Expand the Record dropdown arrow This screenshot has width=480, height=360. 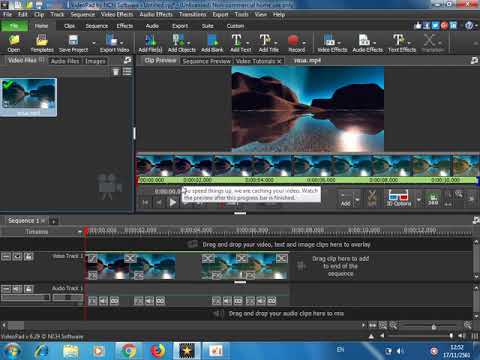(304, 43)
